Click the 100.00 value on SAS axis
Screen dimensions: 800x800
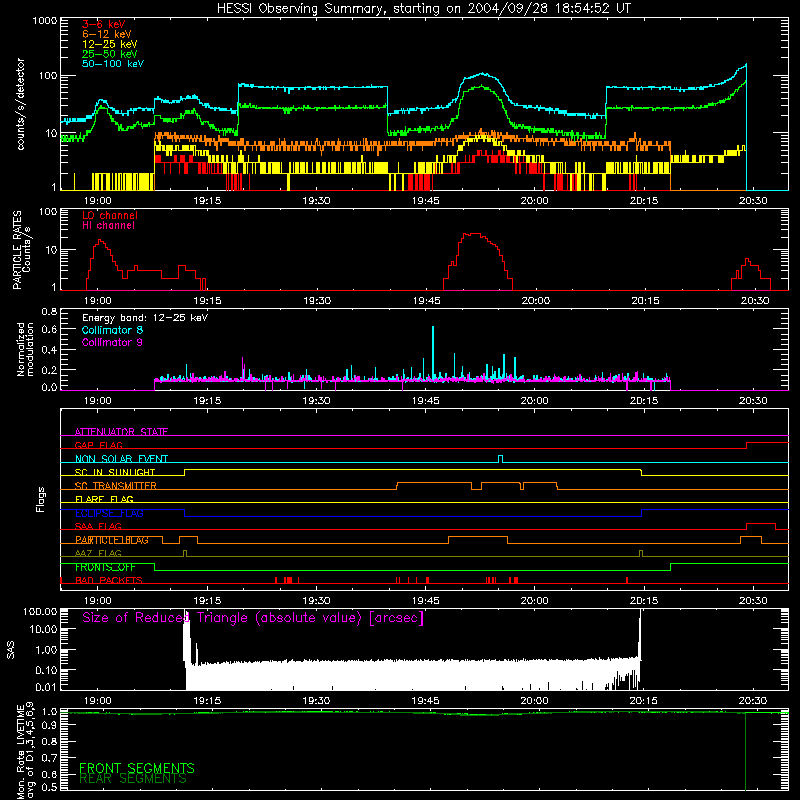click(40, 611)
